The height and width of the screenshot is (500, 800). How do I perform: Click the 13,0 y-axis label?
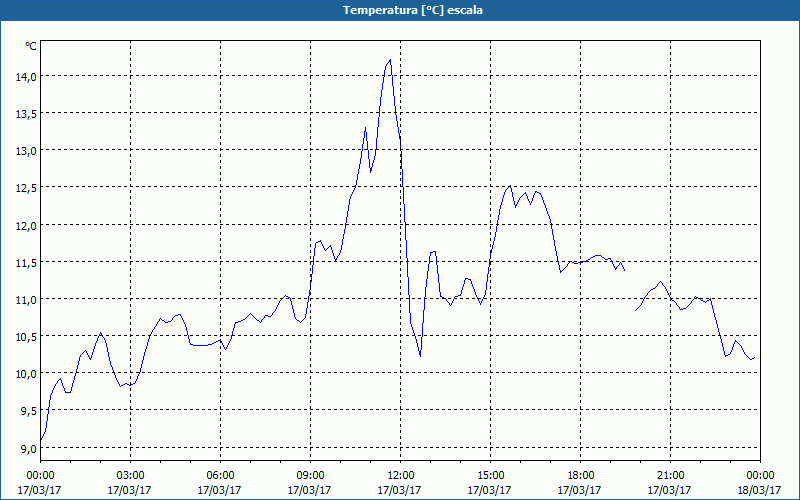pos(26,151)
